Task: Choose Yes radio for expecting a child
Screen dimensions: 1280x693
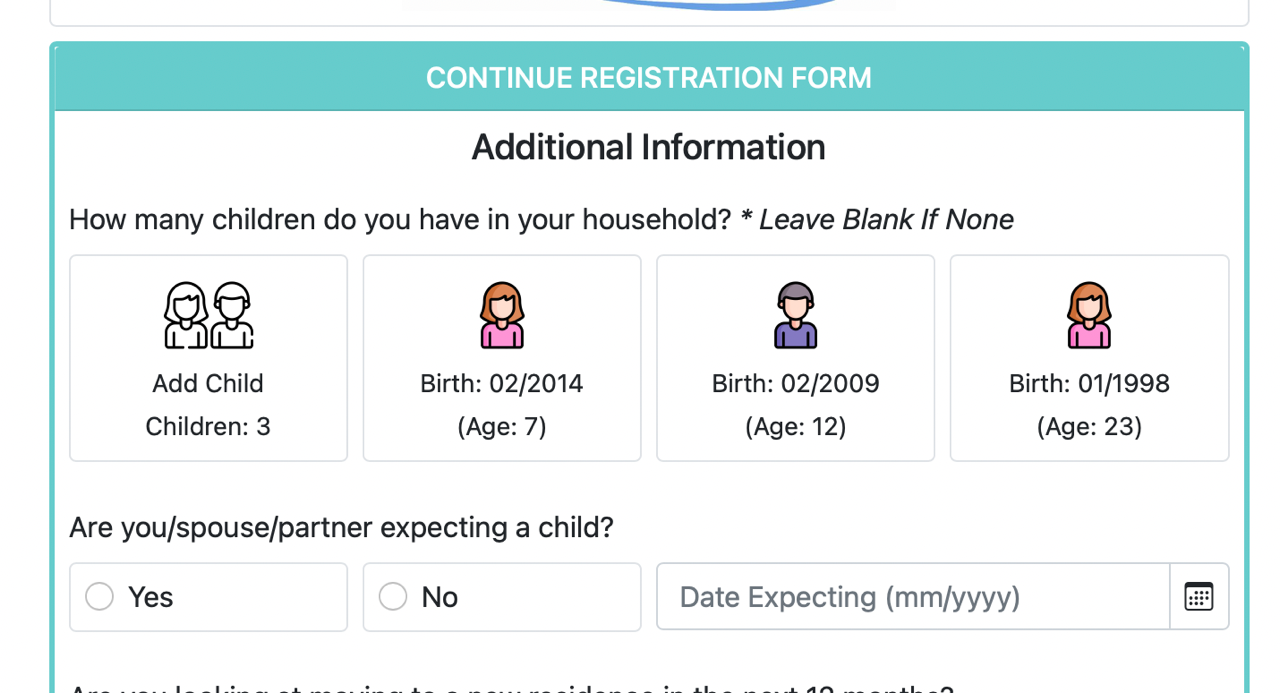Action: [99, 597]
